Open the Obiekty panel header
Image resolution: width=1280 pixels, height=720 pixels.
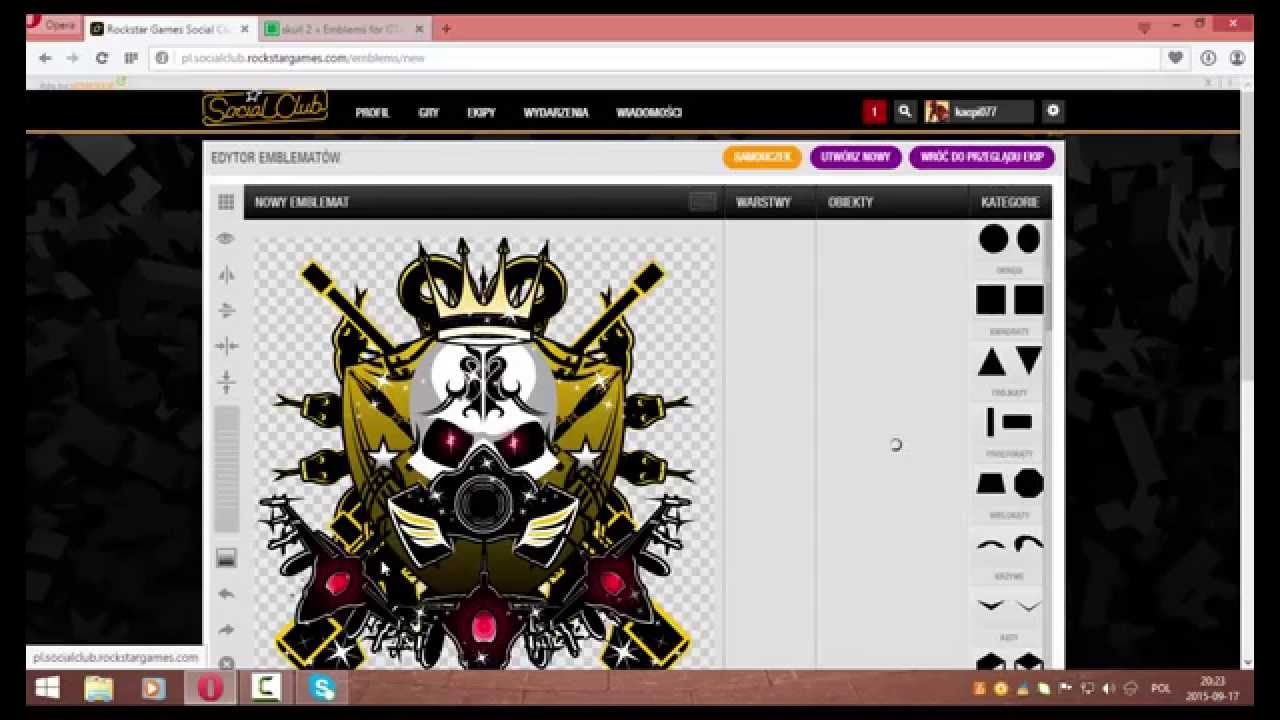[851, 202]
